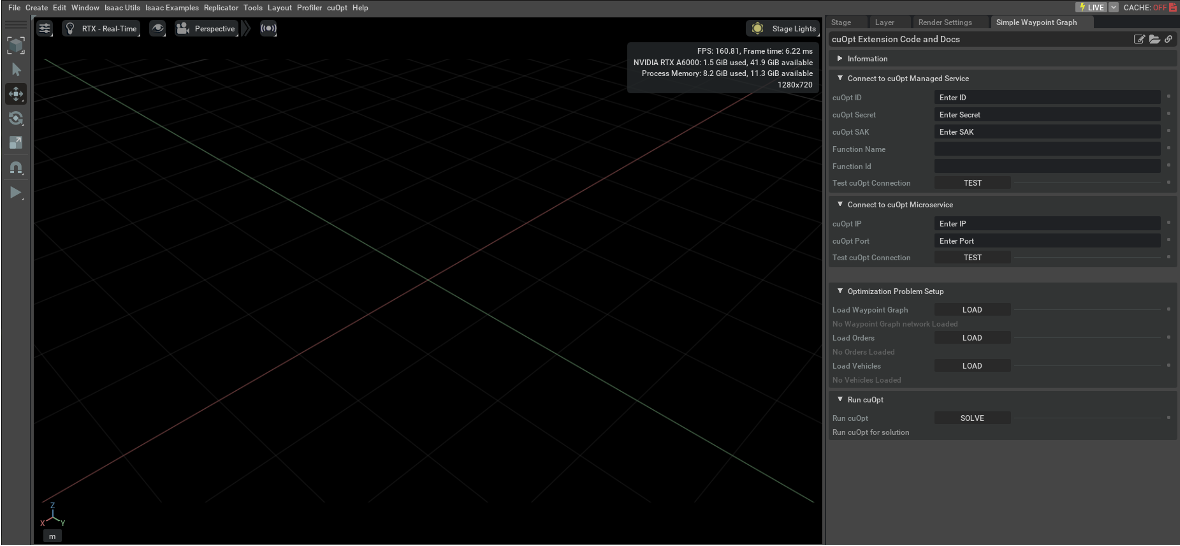Start simulation with the Play button
Screen dimensions: 1180x546
click(x=16, y=193)
